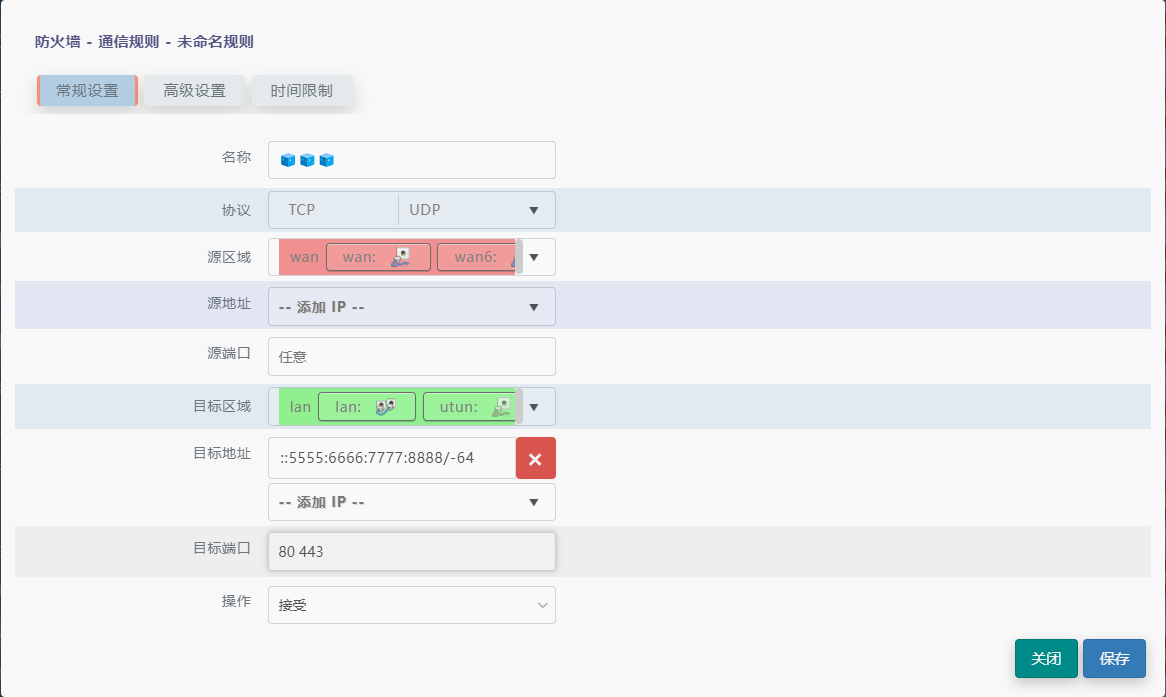Click the 目标端口 field containing 80 443

(411, 551)
